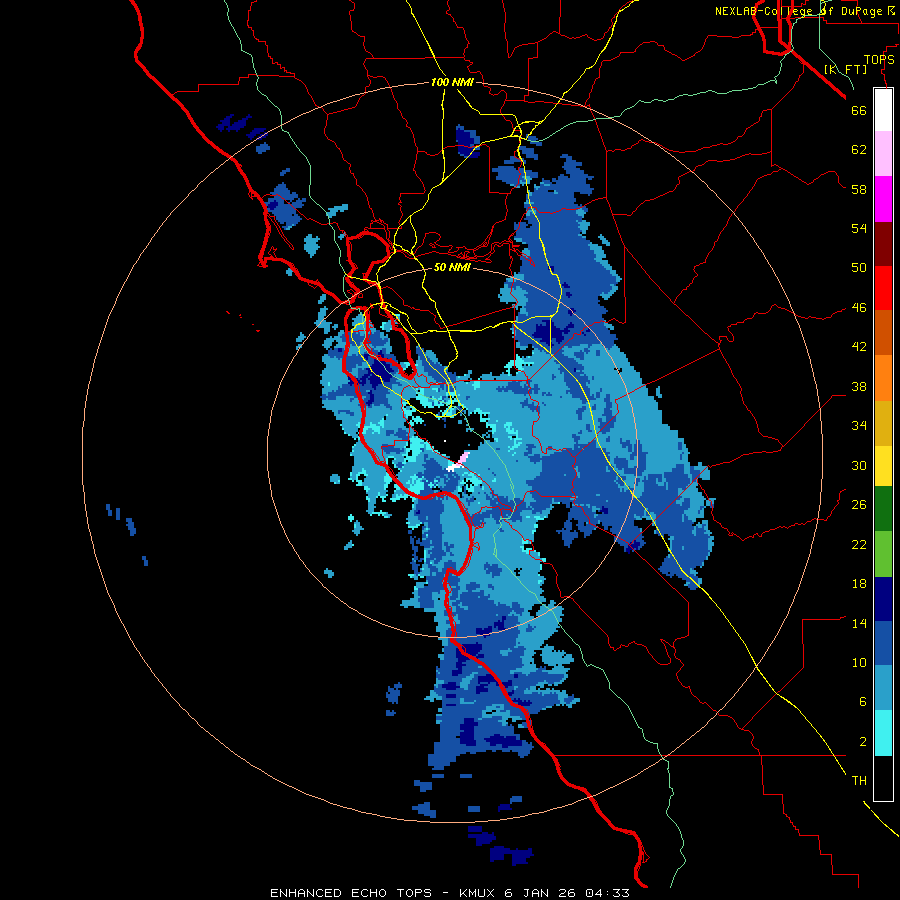Viewport: 900px width, 900px height.
Task: Click the dark green legend swatch
Action: coord(883,509)
